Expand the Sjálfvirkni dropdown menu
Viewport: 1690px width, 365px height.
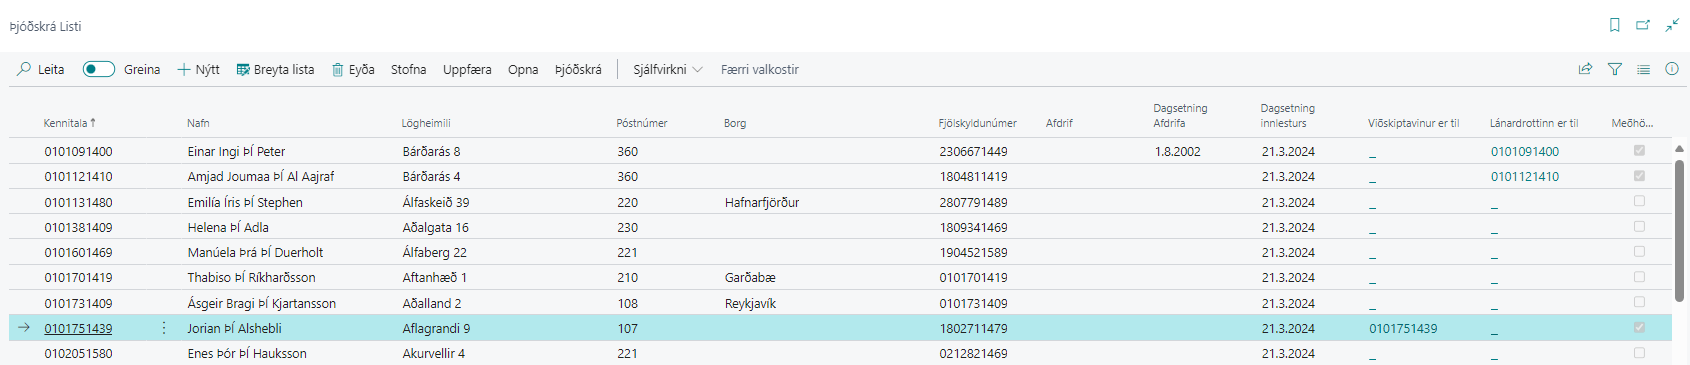(668, 69)
